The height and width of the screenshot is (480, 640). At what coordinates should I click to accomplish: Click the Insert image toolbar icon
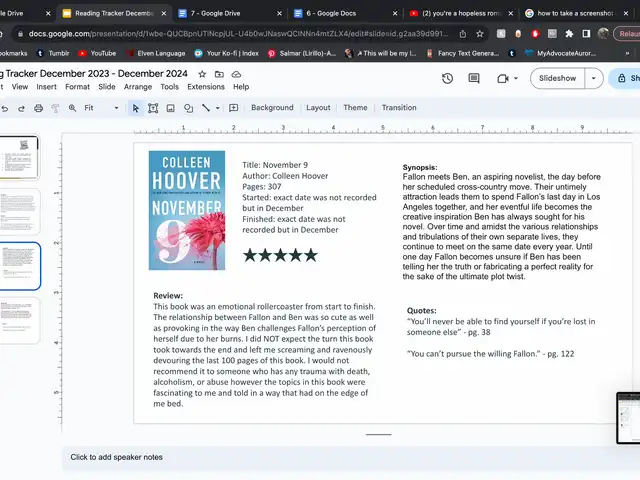[x=170, y=108]
